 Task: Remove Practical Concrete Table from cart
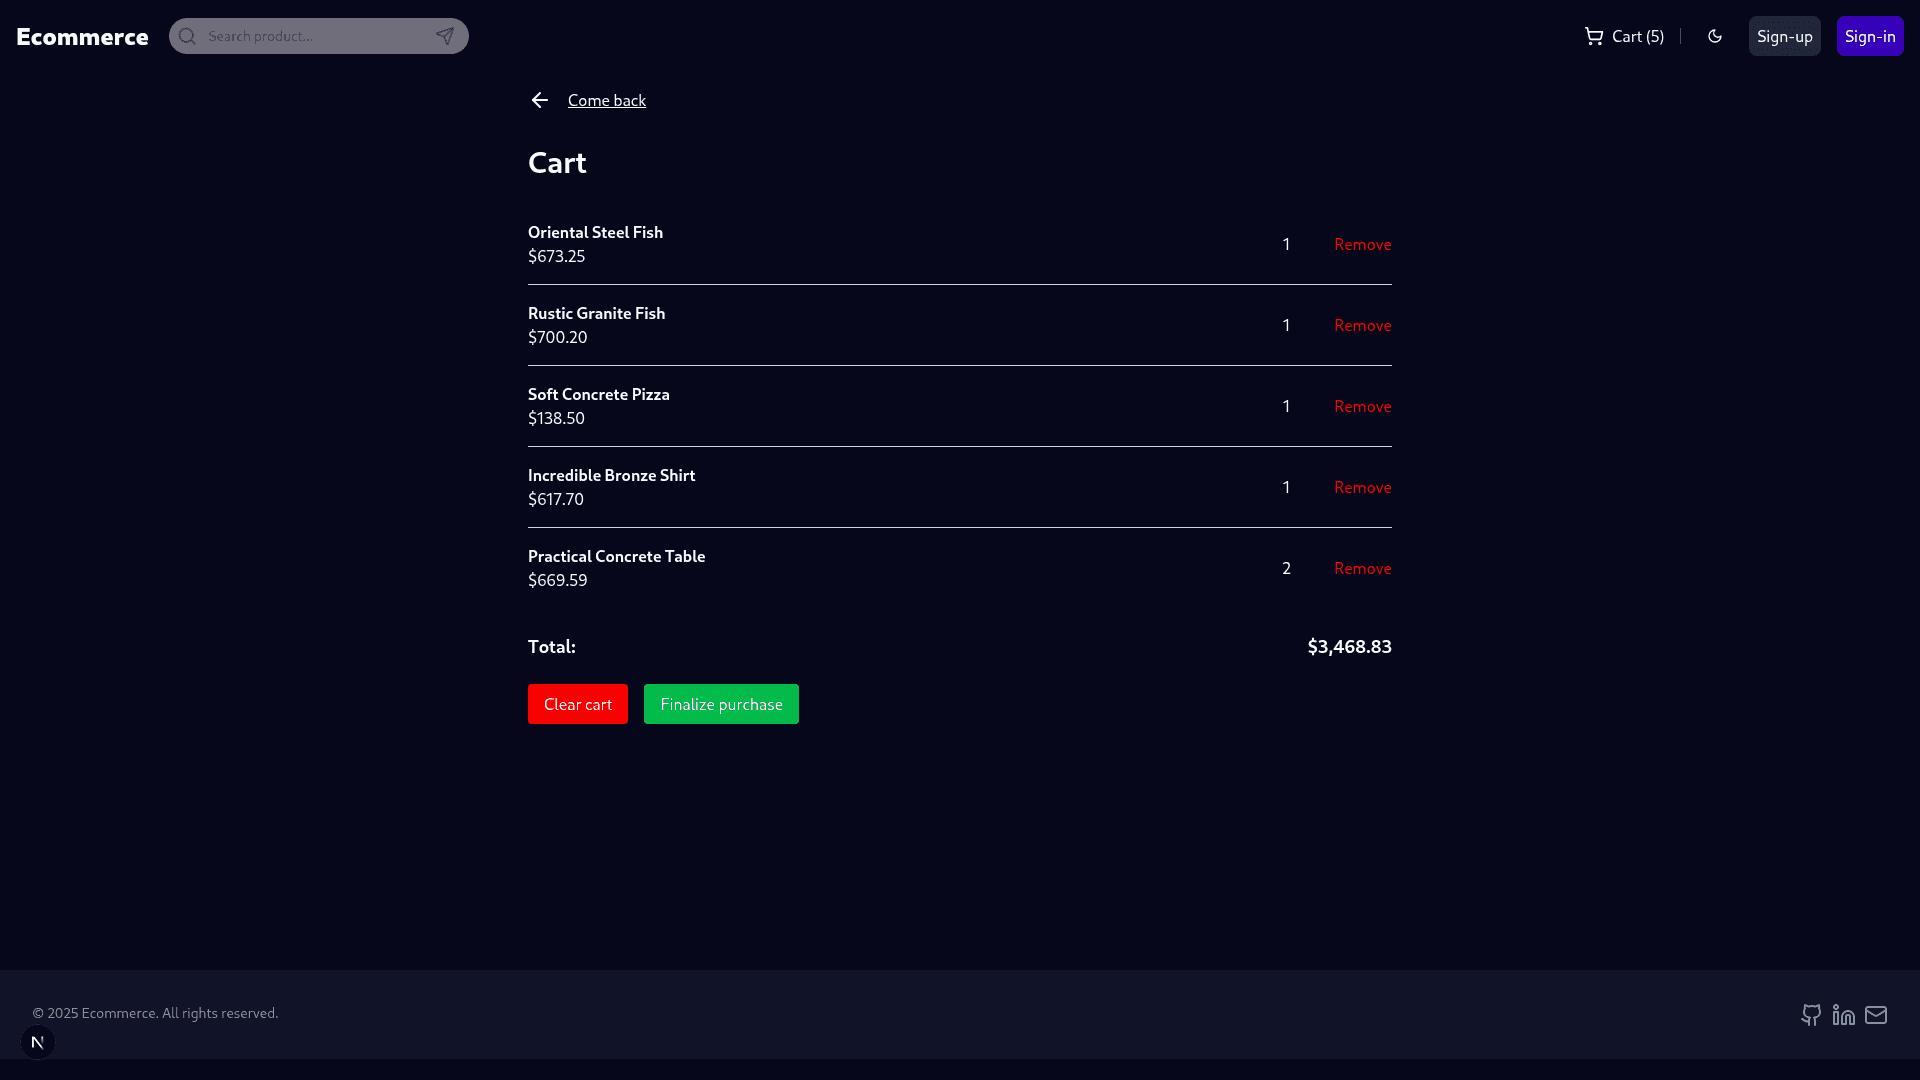coord(1362,568)
